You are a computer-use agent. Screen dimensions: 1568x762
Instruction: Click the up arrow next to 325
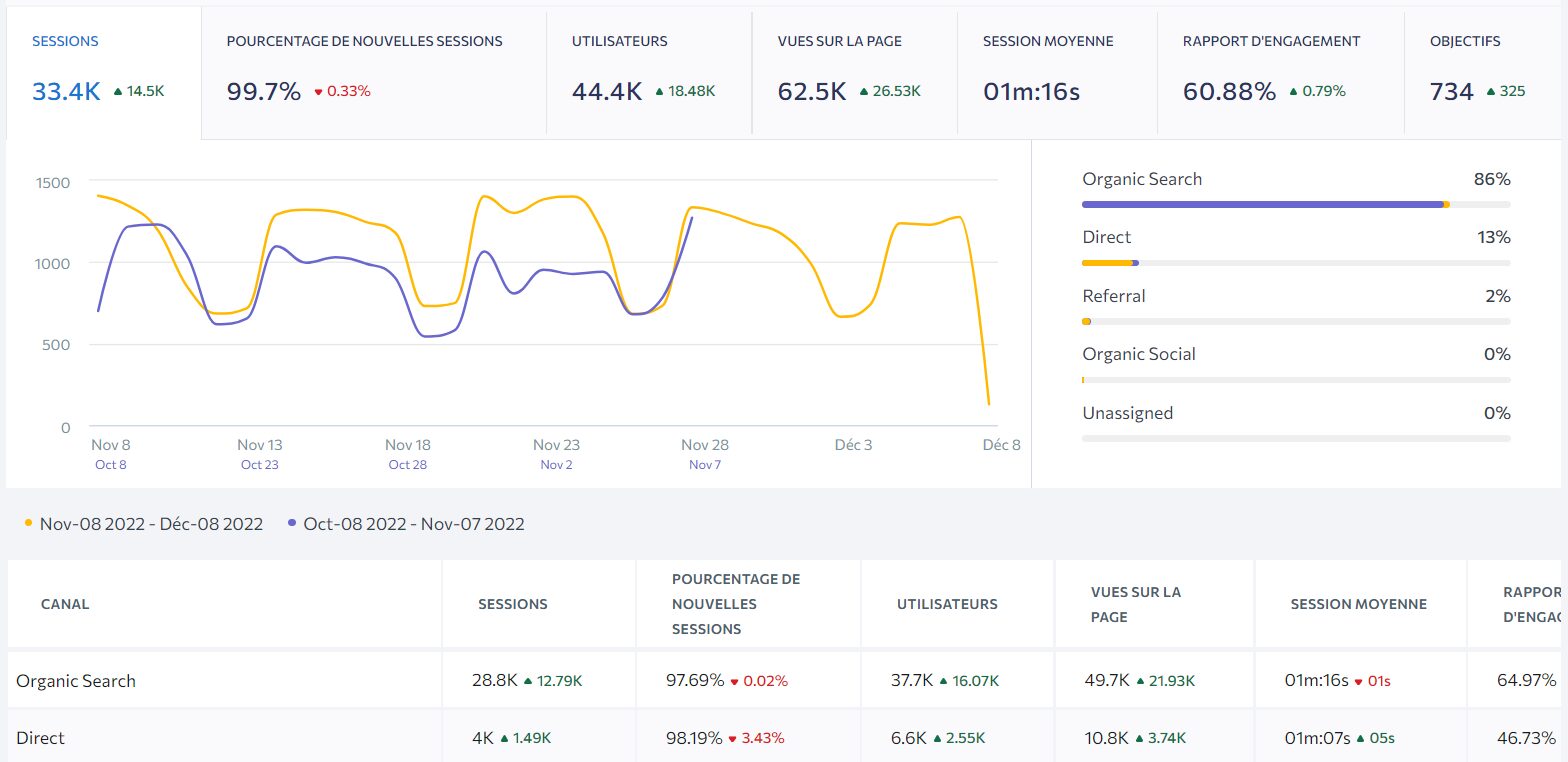click(1491, 92)
